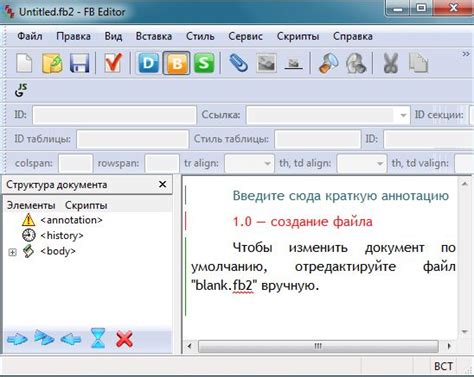The width and height of the screenshot is (474, 377).
Task: Click the clock icon beside history
Action: 28,235
